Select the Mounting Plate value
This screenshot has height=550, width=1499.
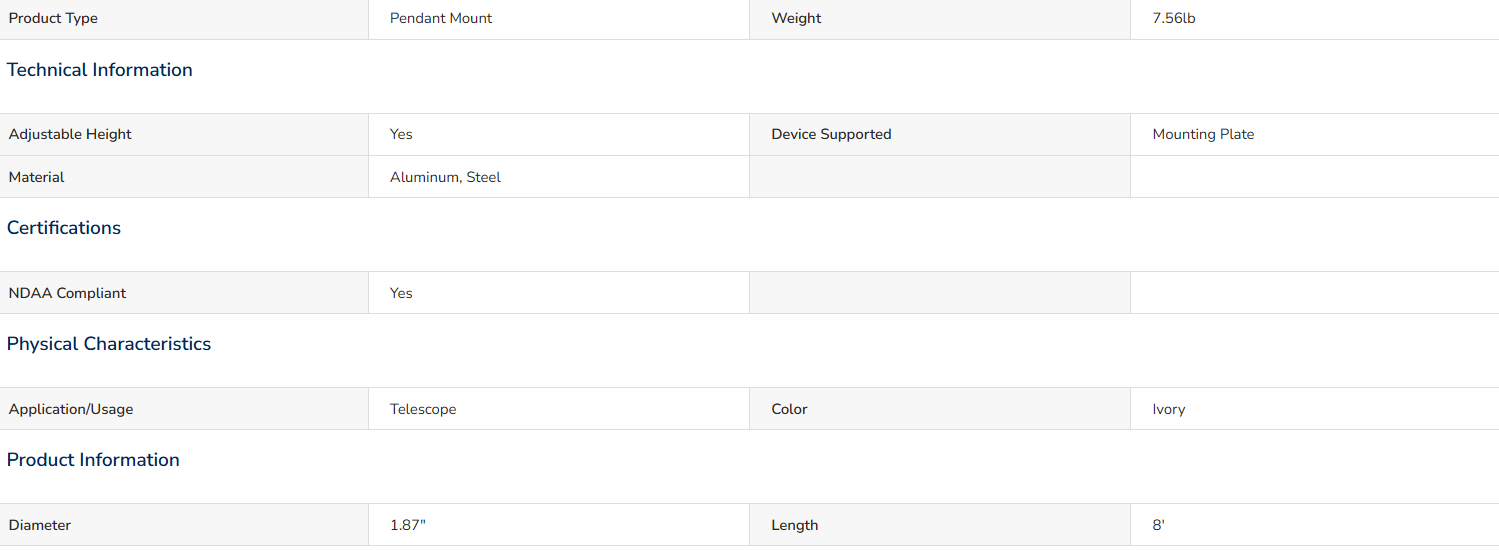pos(1203,134)
